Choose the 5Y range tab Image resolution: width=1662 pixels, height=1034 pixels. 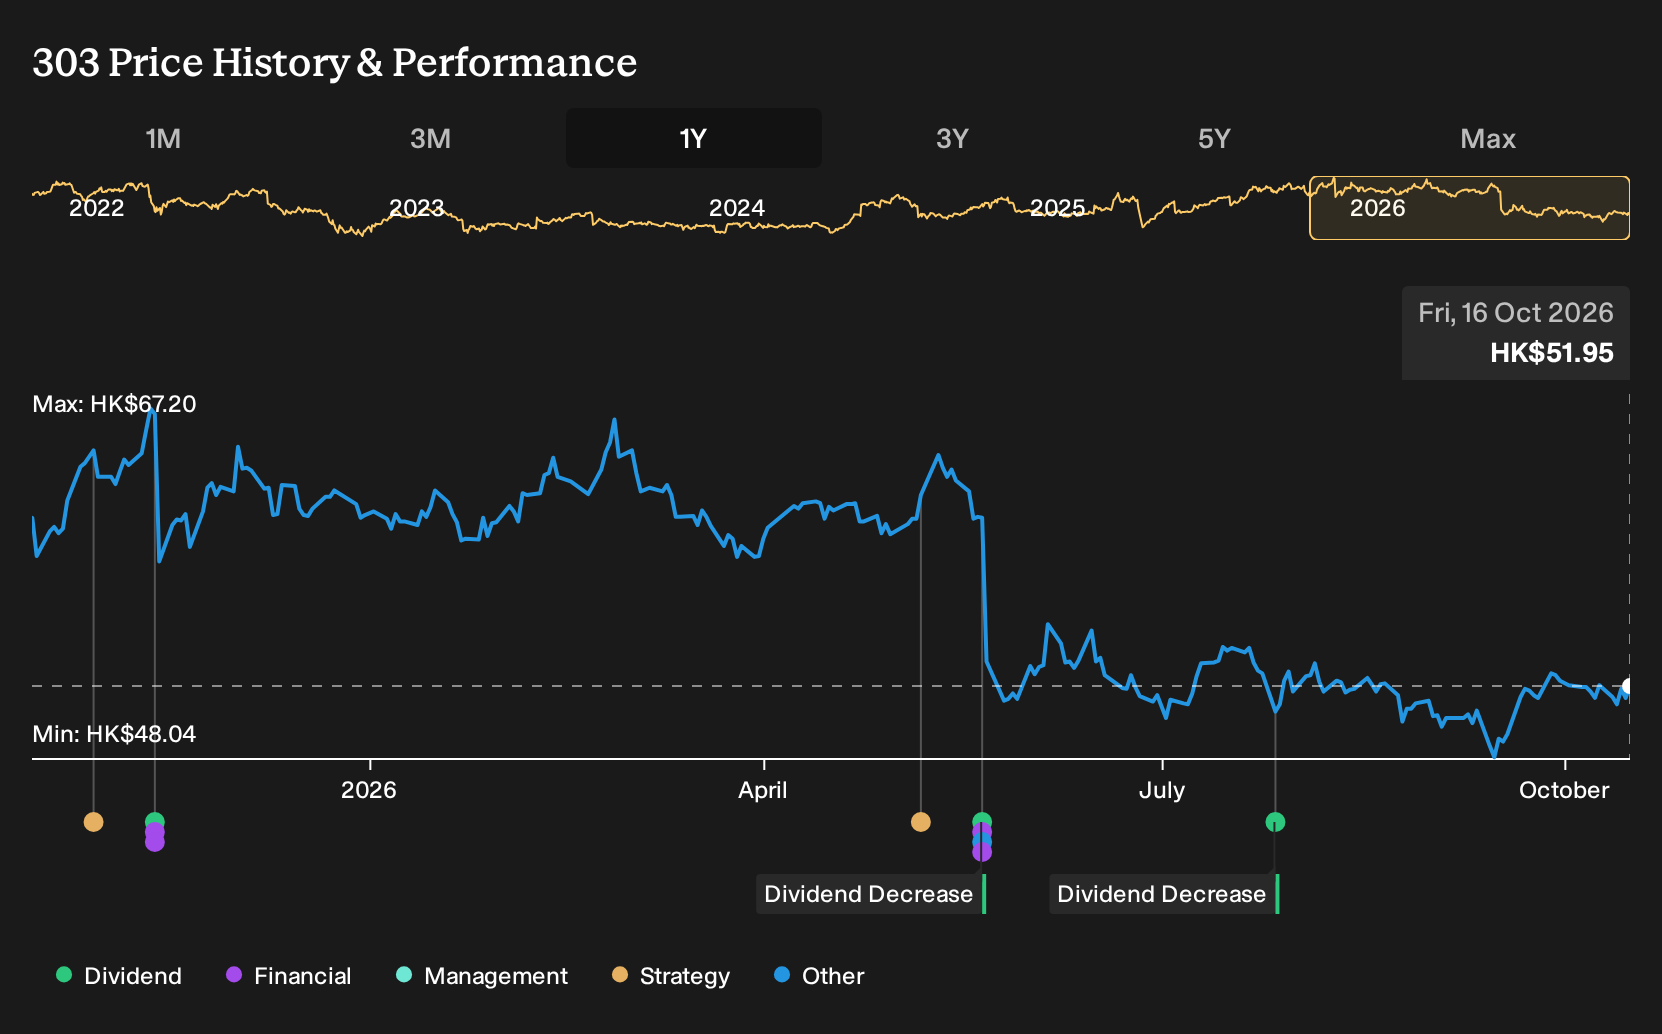(1214, 138)
